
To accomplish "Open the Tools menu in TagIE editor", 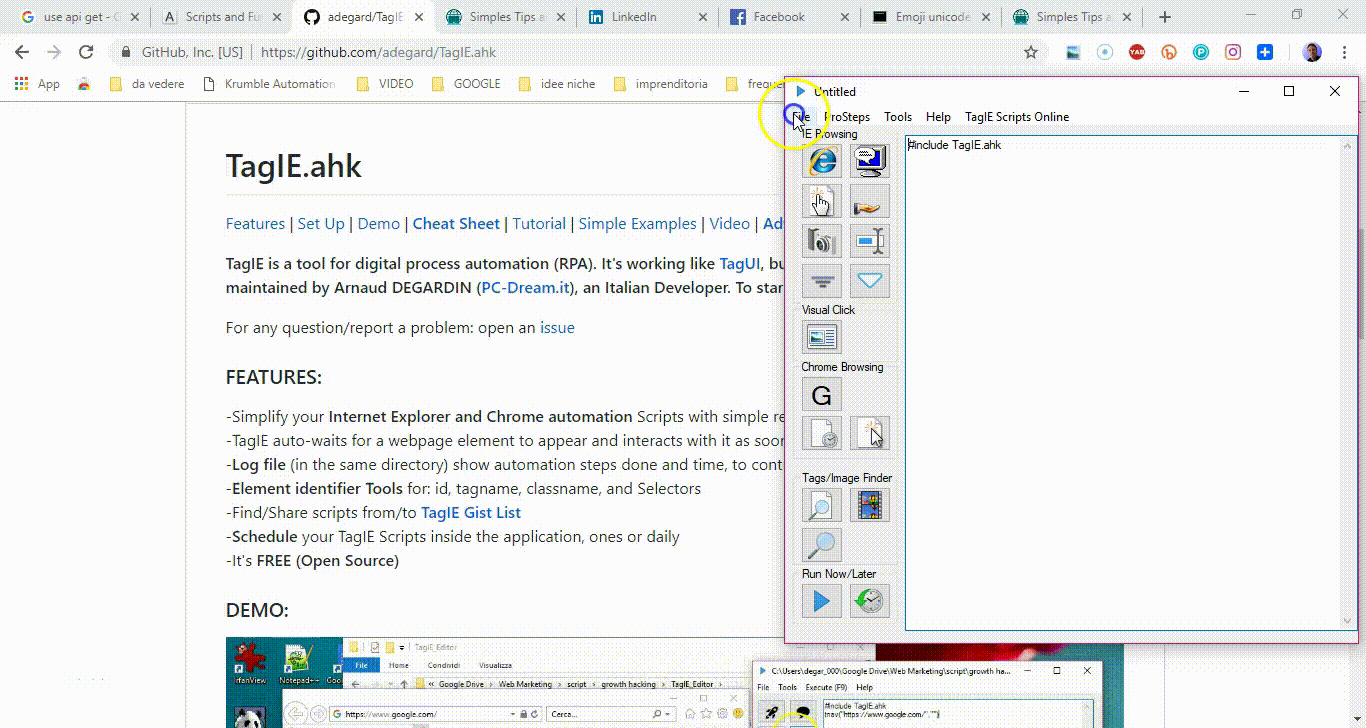I will 898,117.
